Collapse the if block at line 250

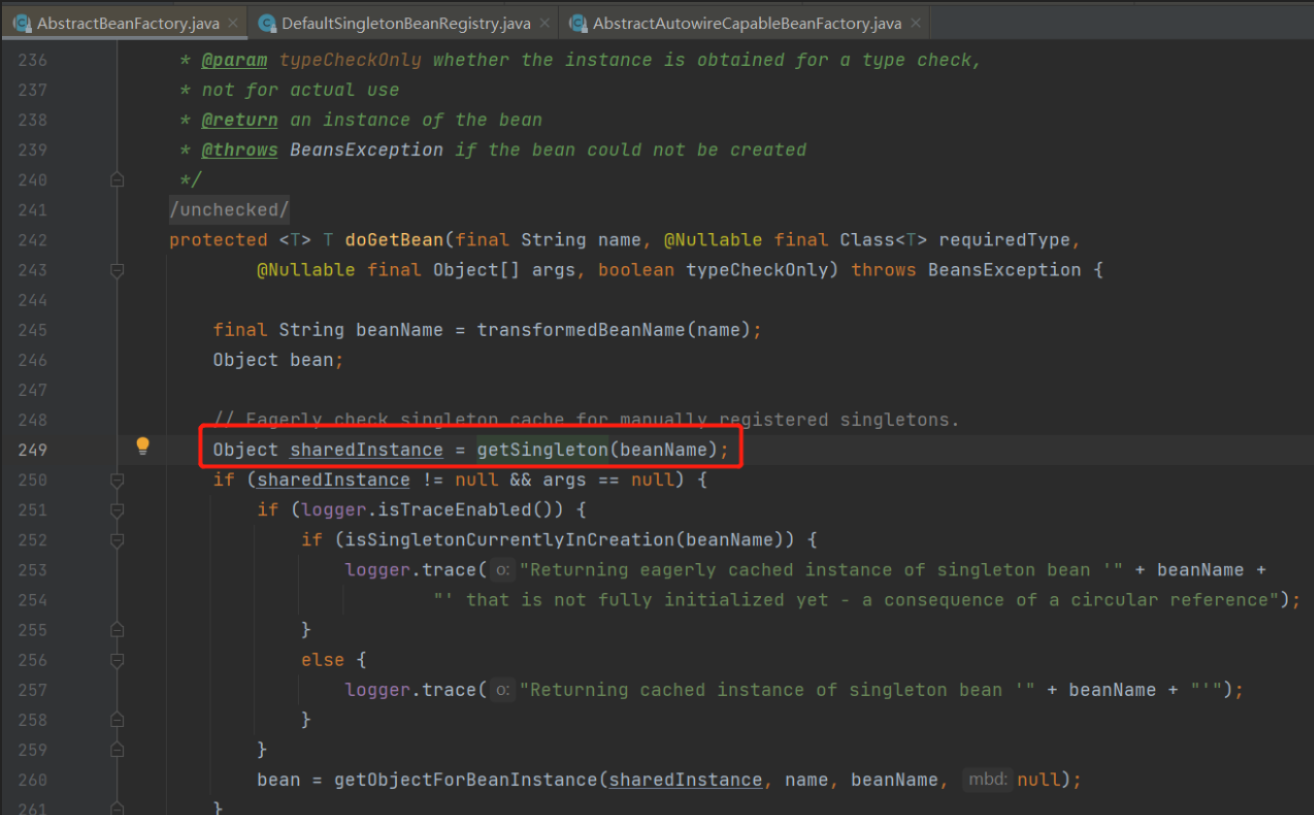tap(117, 480)
